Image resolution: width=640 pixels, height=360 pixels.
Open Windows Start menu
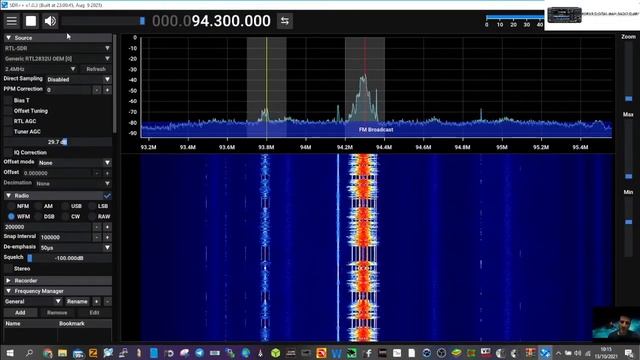[10, 353]
